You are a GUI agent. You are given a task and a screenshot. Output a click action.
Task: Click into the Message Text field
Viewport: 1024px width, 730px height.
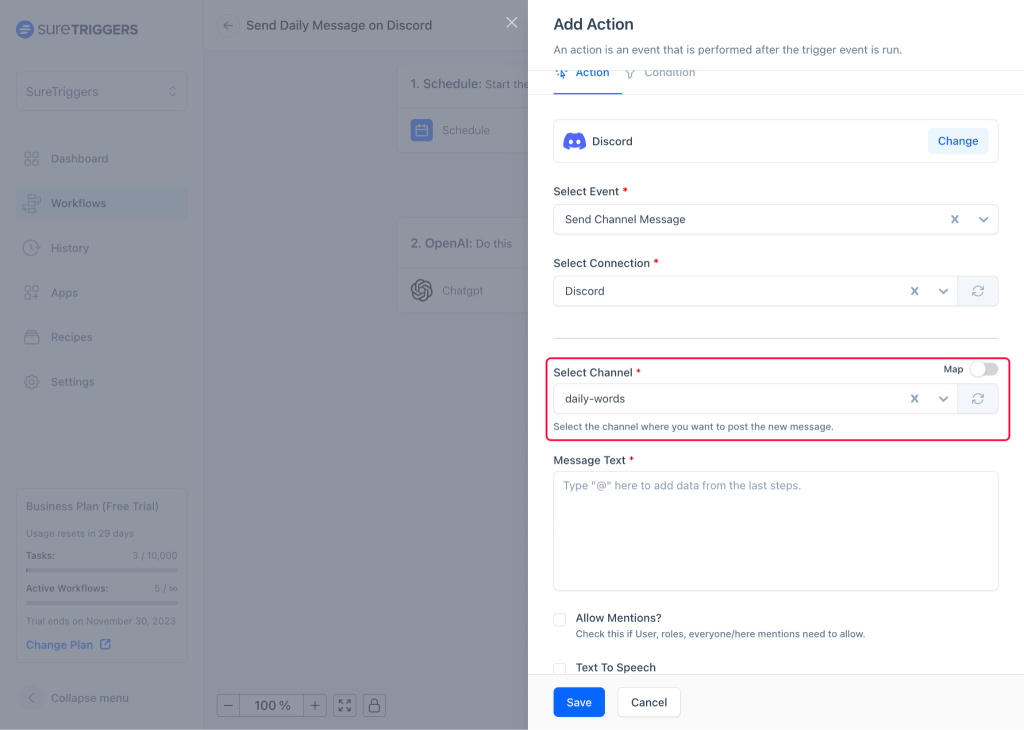coord(775,531)
